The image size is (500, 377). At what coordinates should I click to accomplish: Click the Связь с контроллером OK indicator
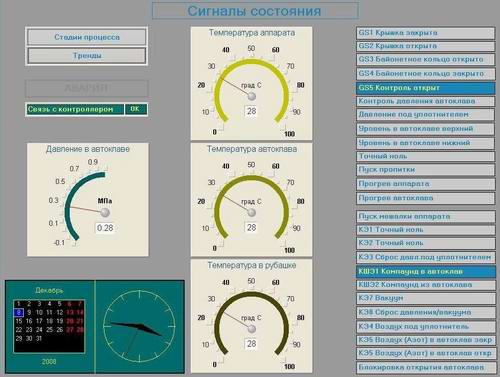135,109
